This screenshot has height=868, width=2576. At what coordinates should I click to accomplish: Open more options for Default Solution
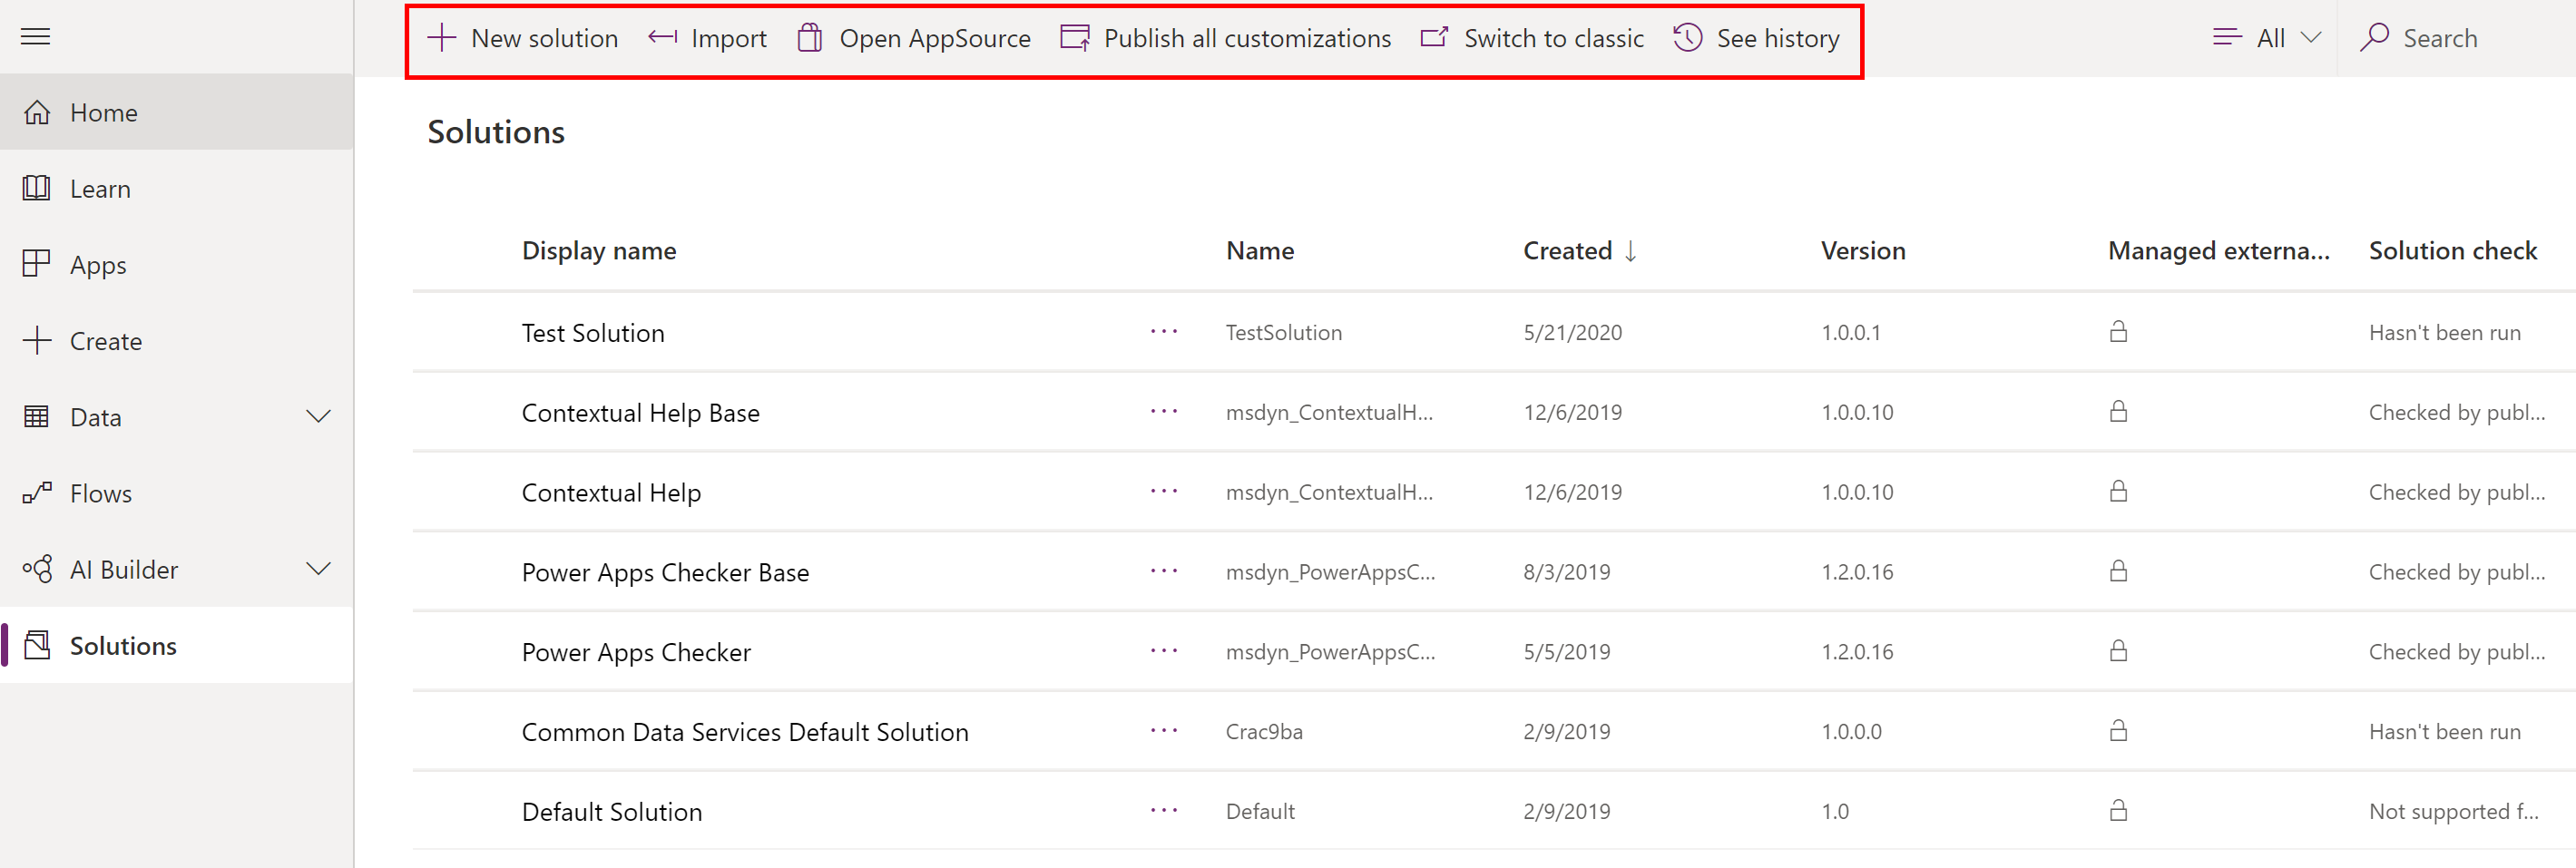coord(1164,811)
